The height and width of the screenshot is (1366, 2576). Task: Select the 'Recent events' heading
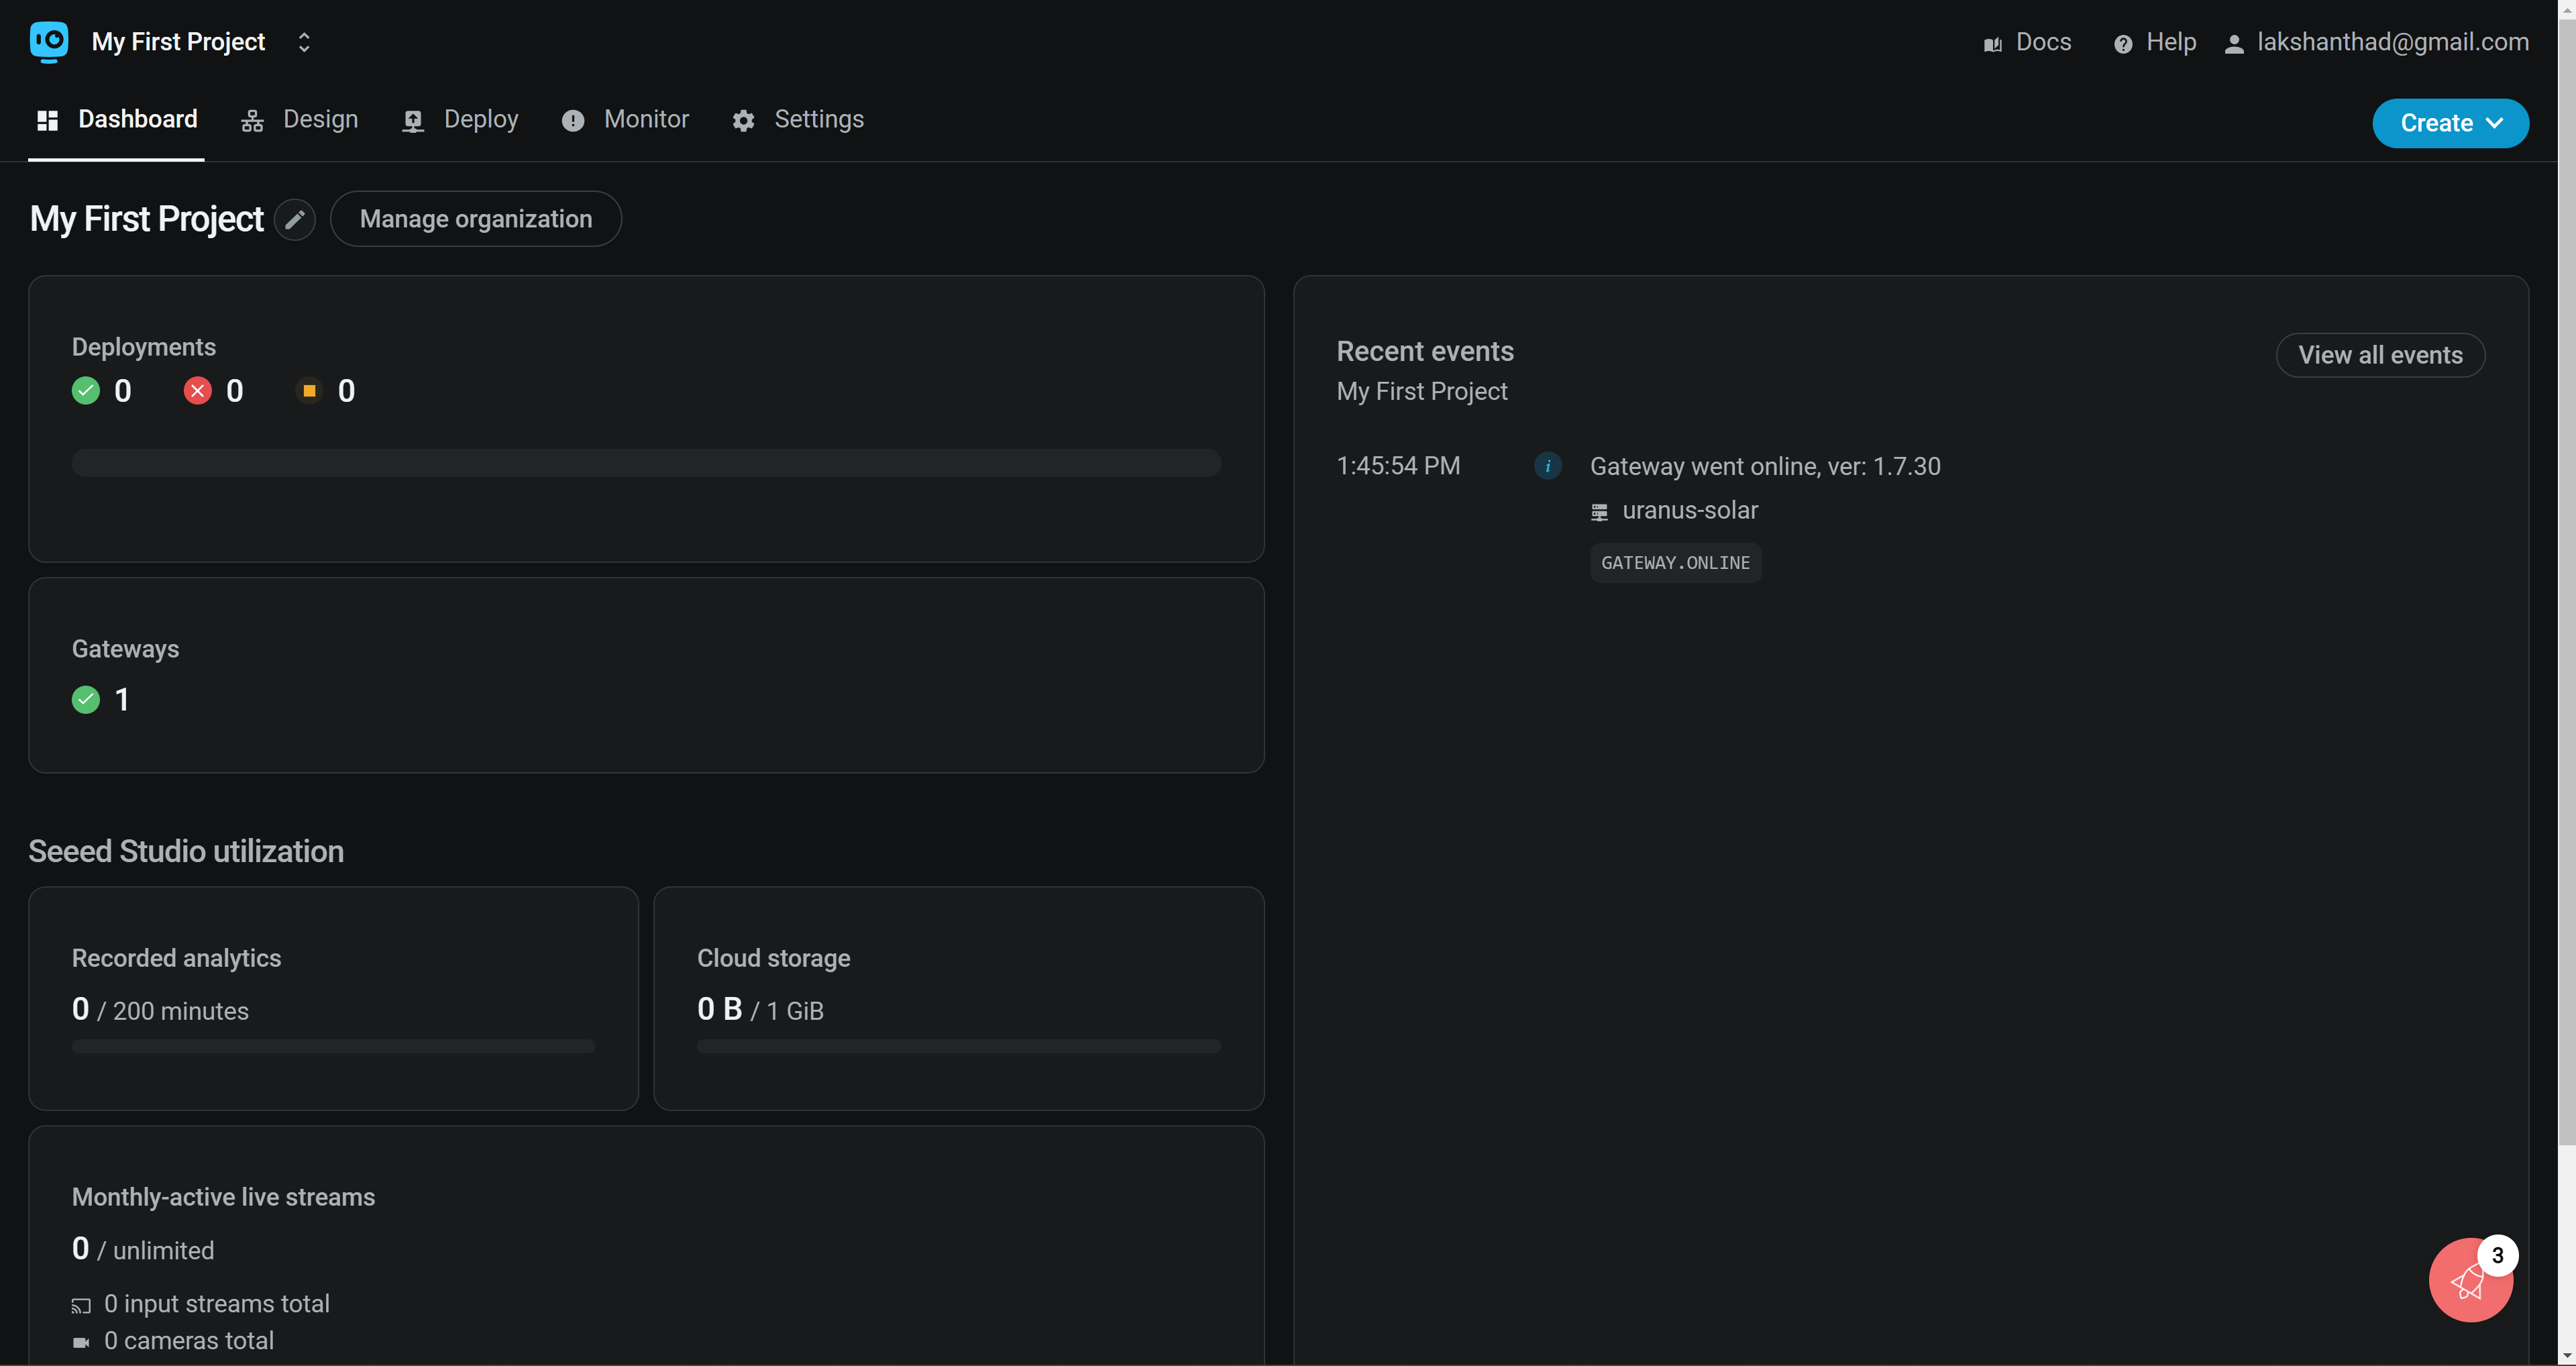pos(1425,351)
